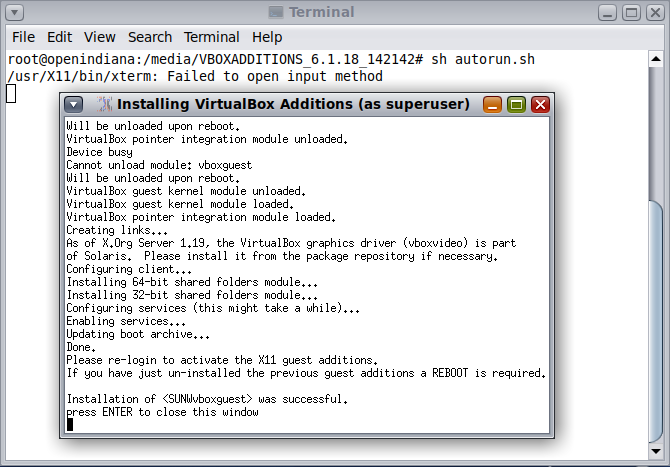670x467 pixels.
Task: Click 'Please re-login to activate' line
Action: [222, 360]
